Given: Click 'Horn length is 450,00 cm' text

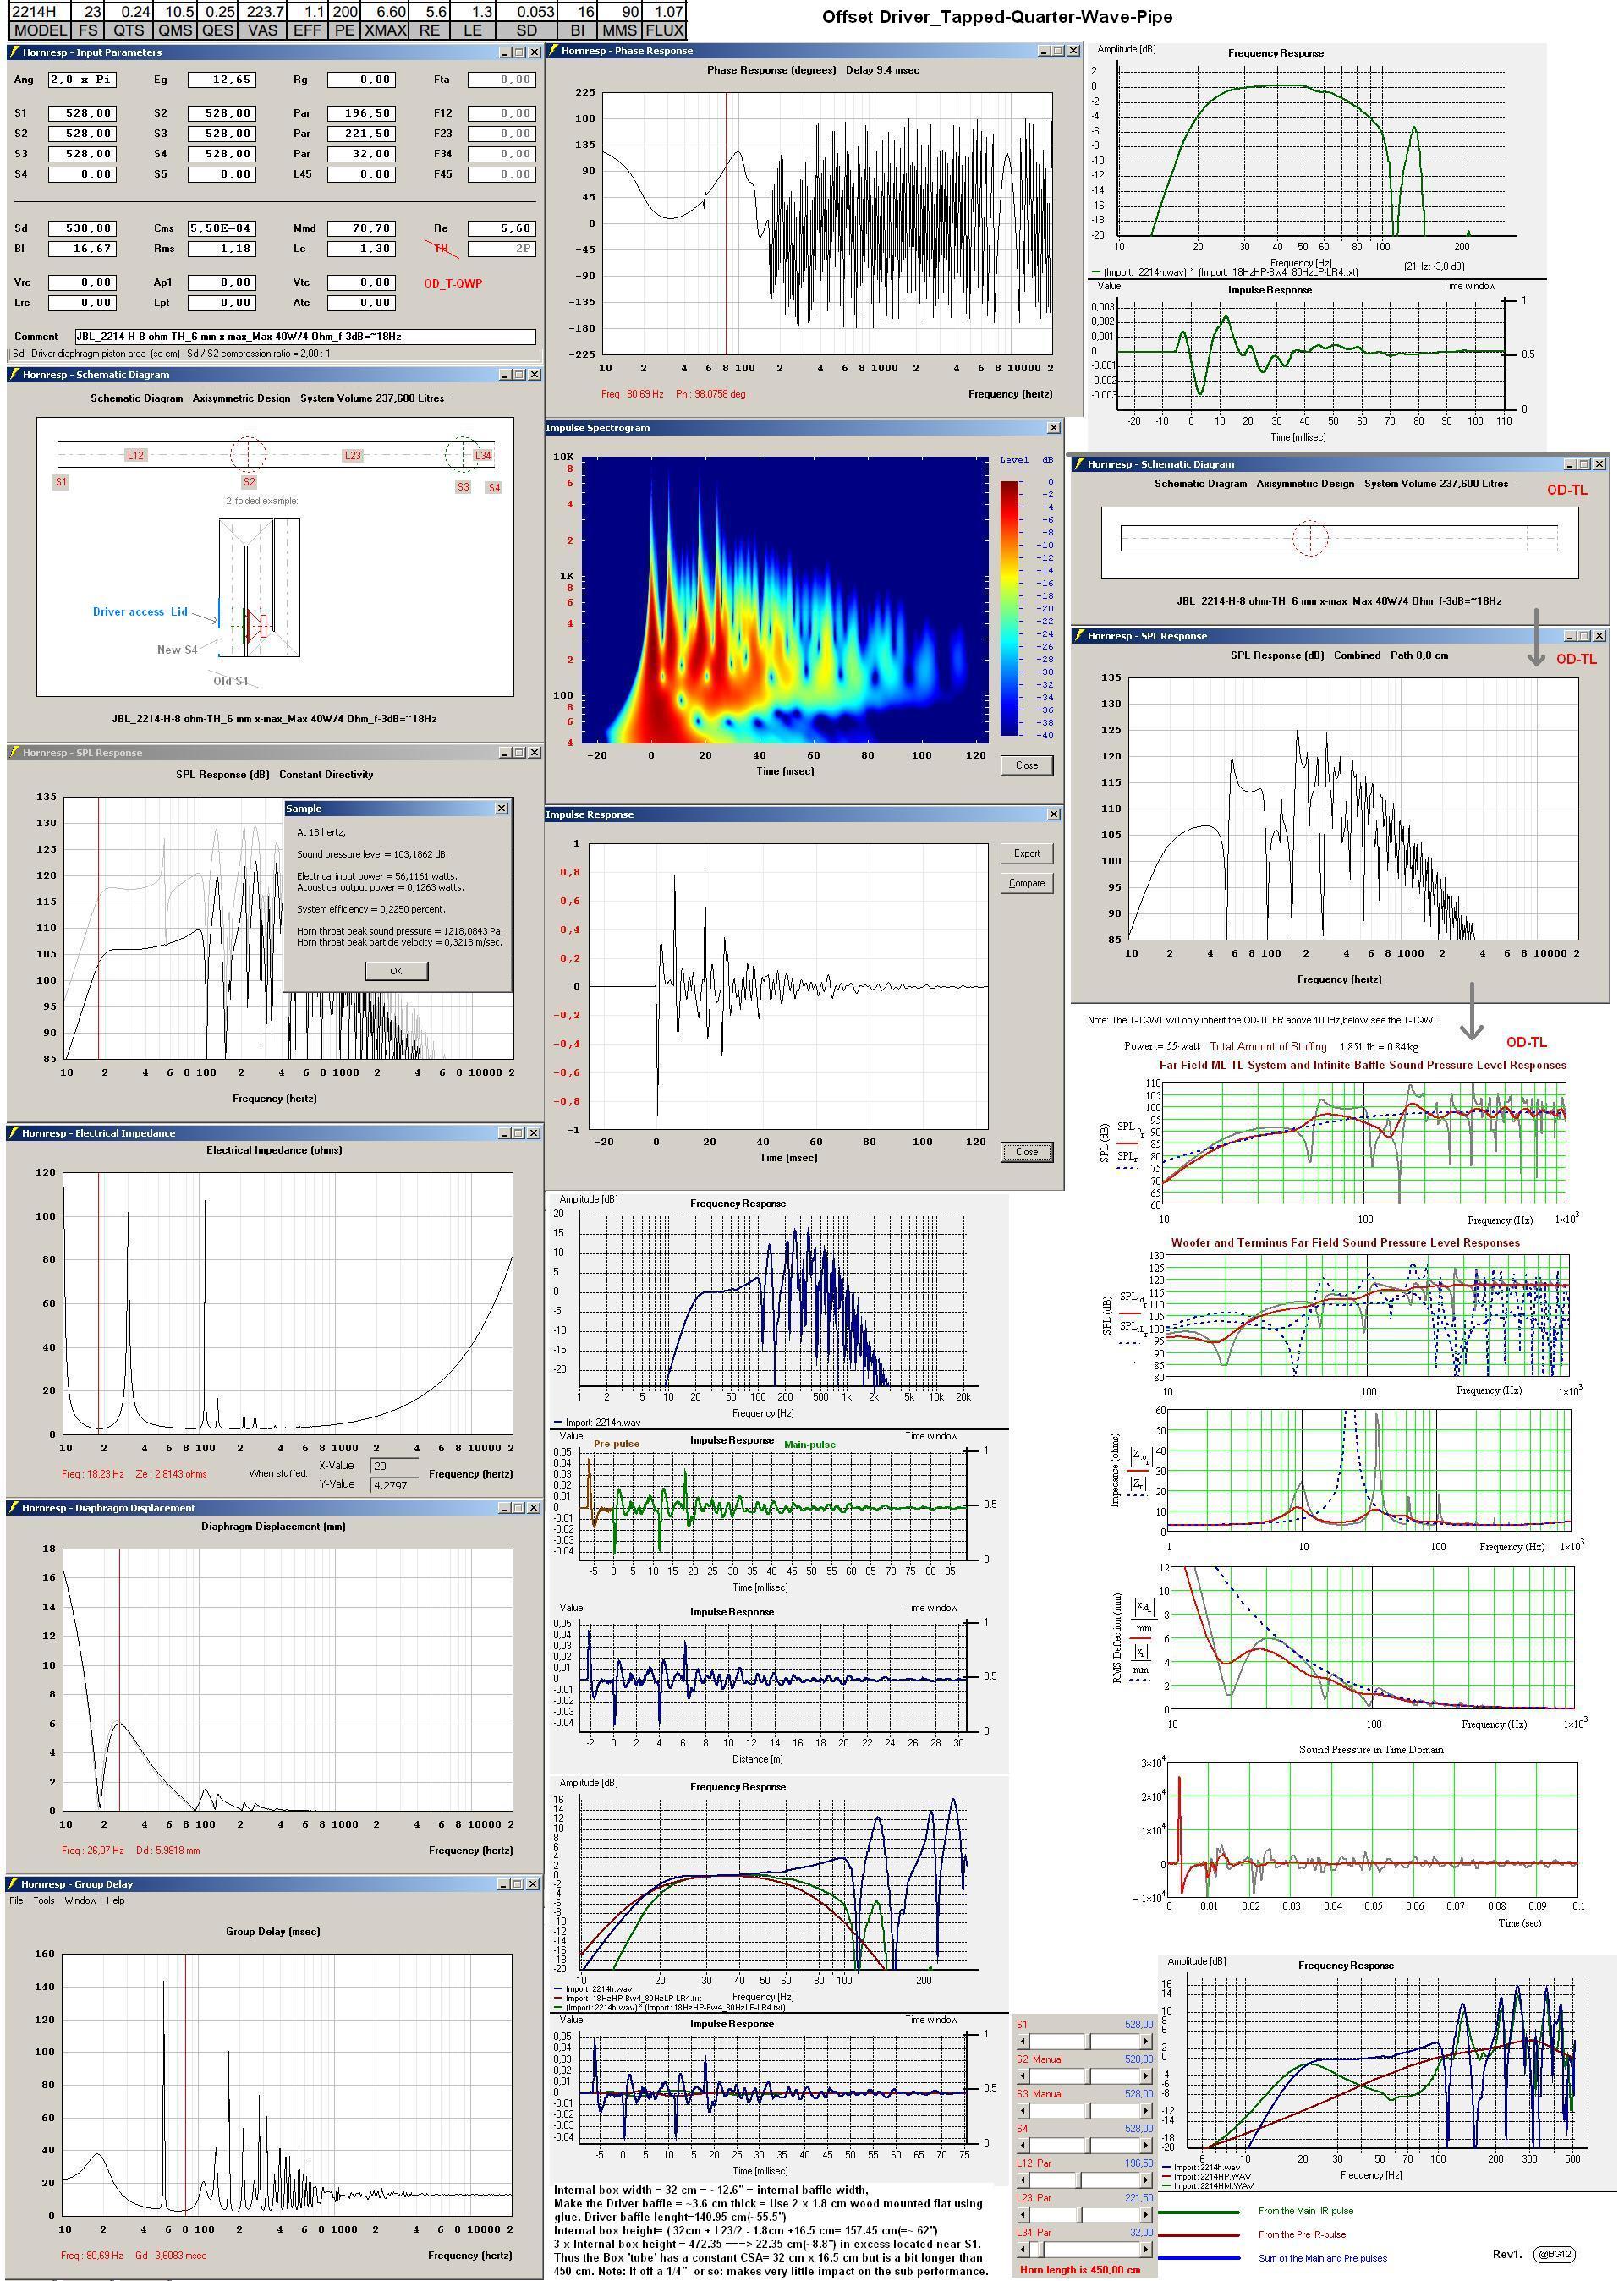Looking at the screenshot, I should 1080,2270.
